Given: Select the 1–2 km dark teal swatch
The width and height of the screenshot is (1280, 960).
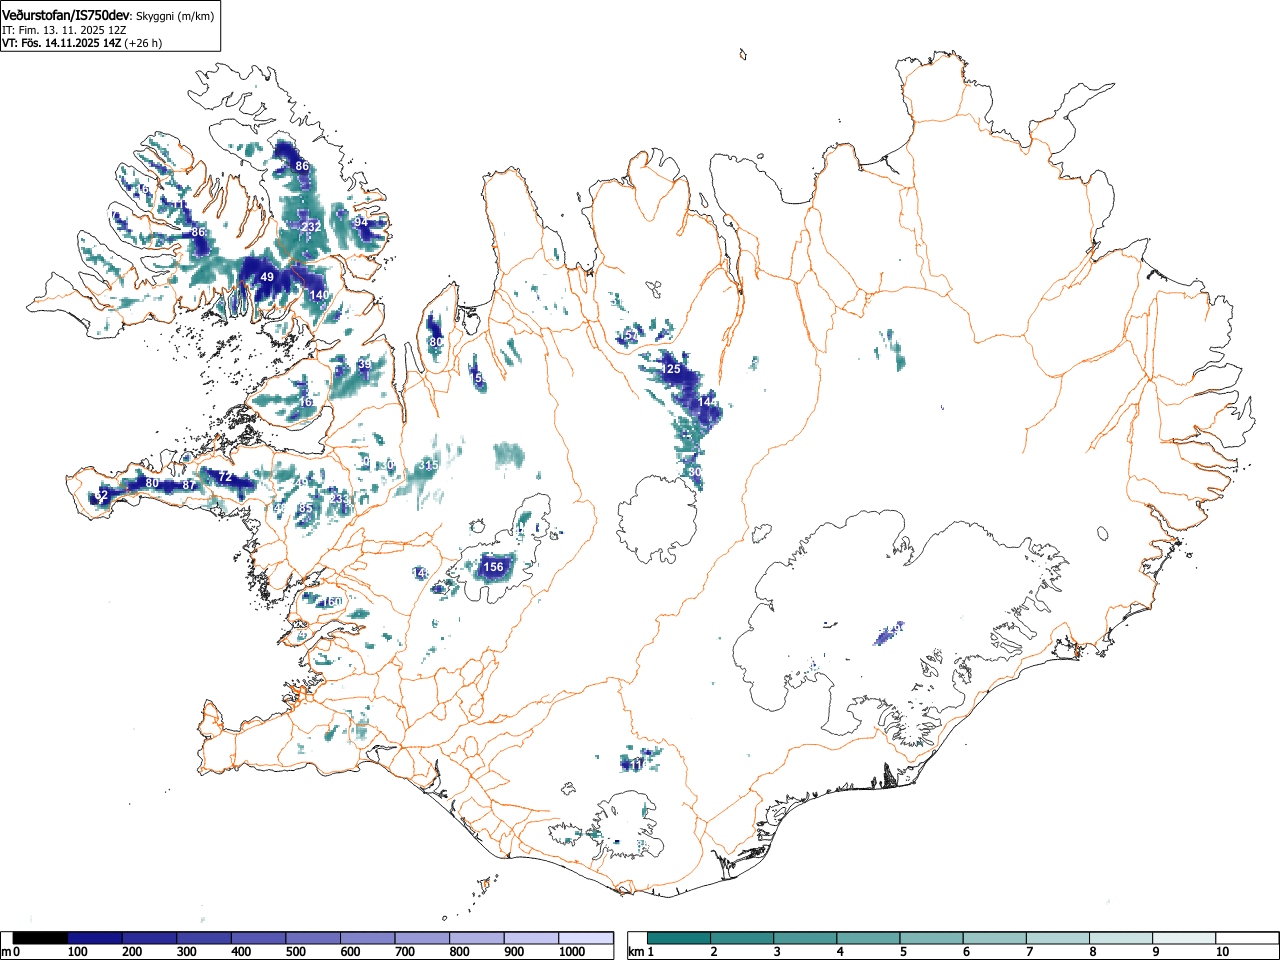Looking at the screenshot, I should (679, 938).
